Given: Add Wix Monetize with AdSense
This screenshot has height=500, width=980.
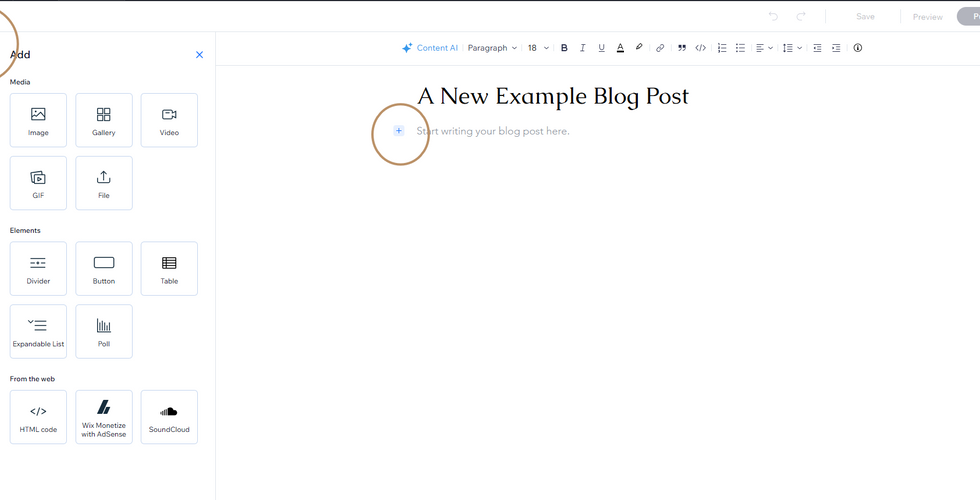Looking at the screenshot, I should point(104,418).
